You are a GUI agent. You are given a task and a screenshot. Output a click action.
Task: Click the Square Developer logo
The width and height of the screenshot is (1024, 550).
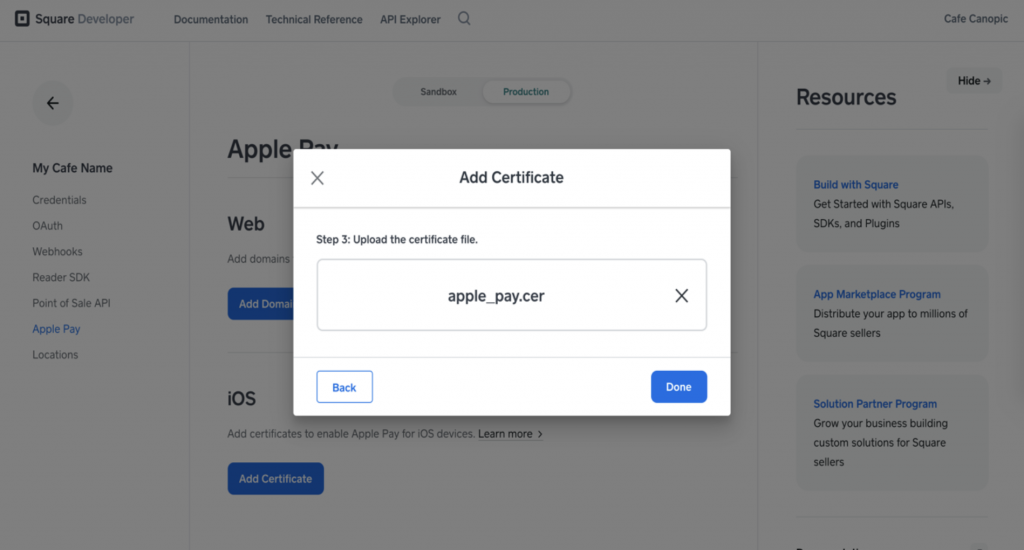click(x=74, y=19)
